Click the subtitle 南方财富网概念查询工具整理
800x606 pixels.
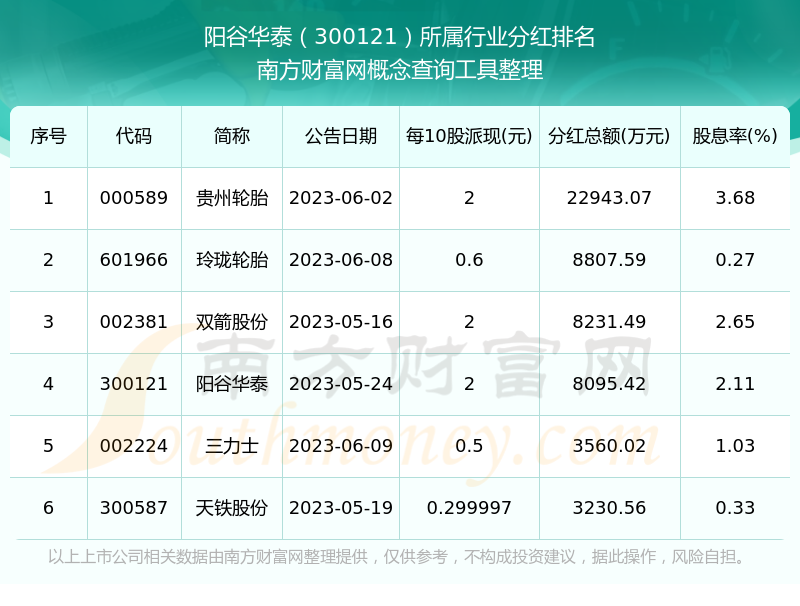(399, 70)
